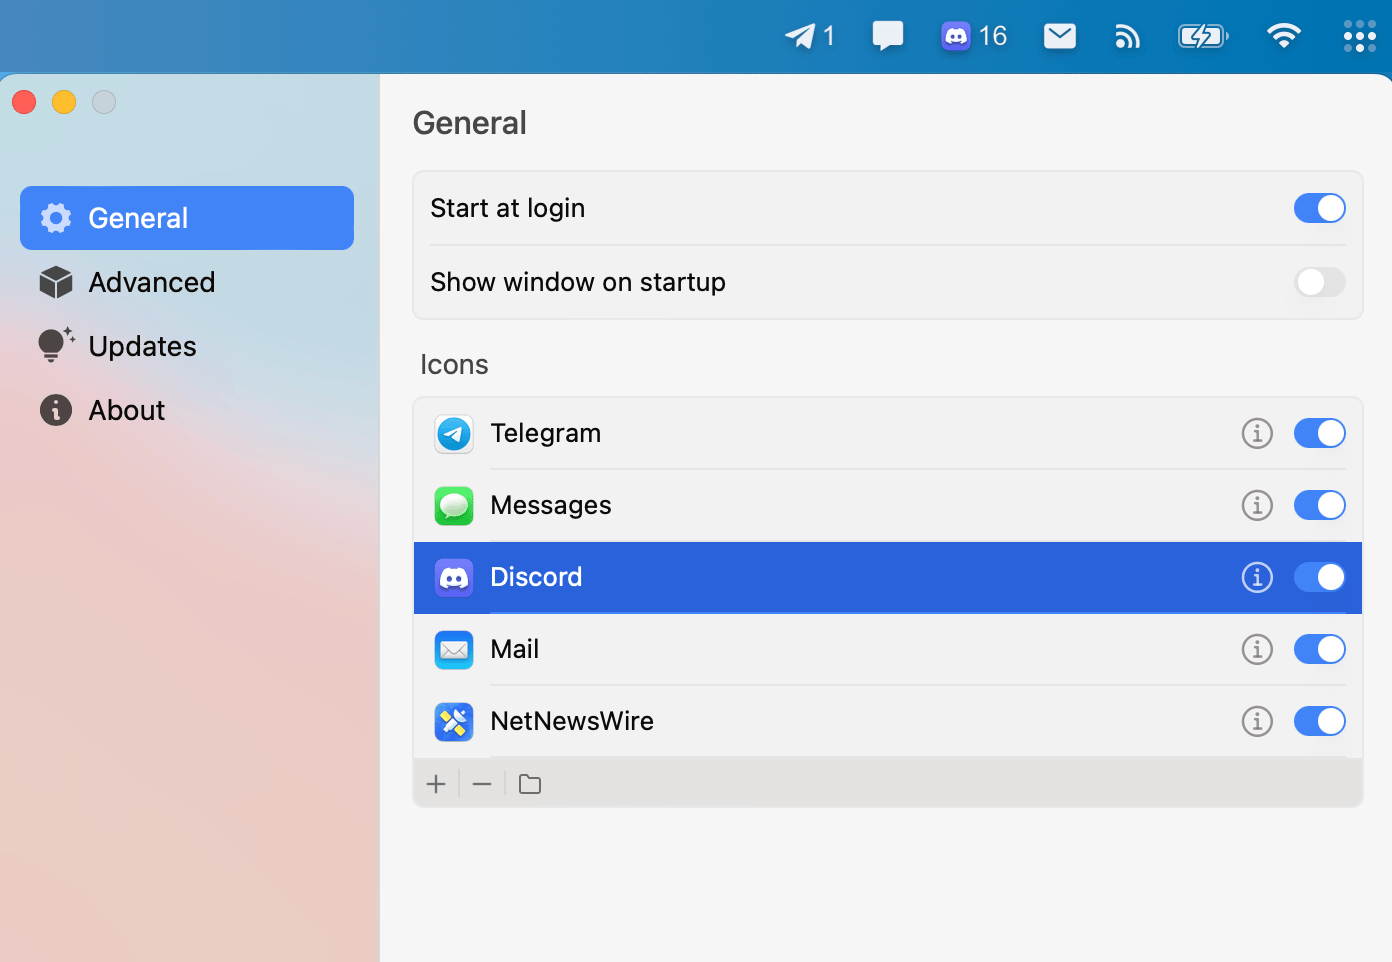Open NetNewsWire RSS menu bar icon
1392x962 pixels.
[1127, 37]
